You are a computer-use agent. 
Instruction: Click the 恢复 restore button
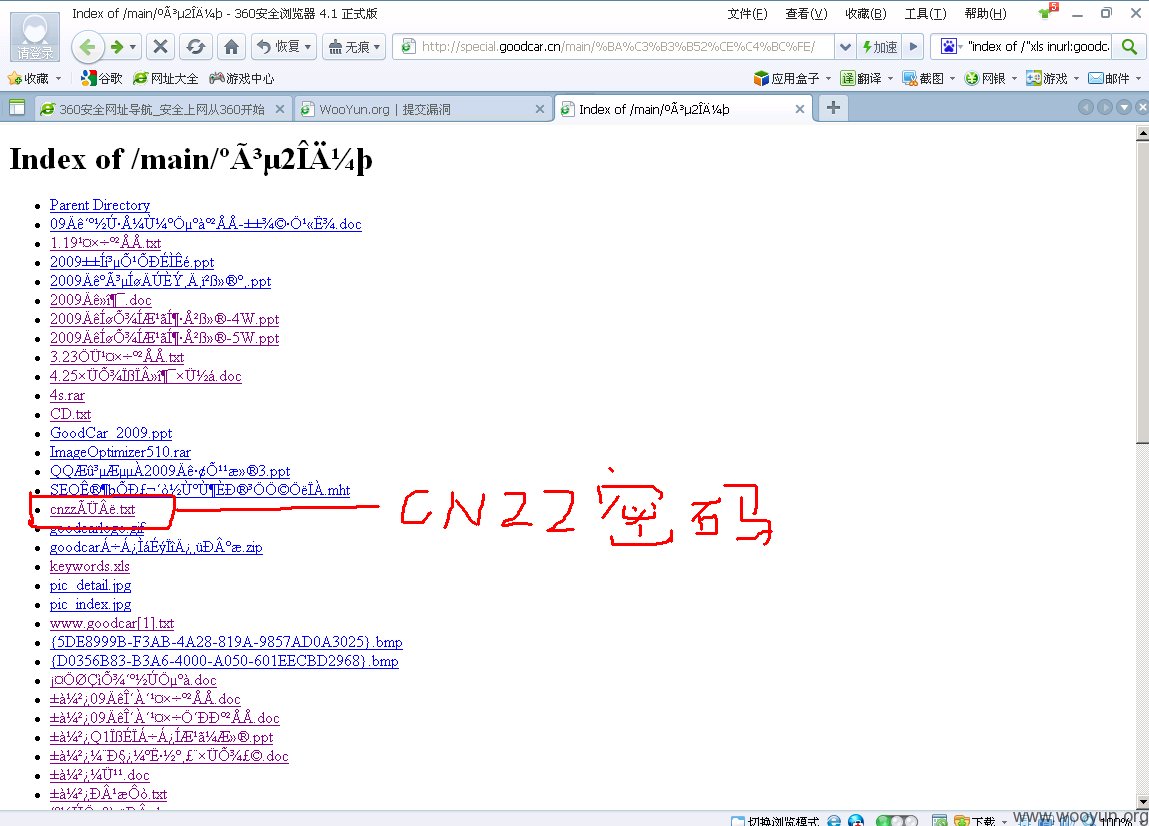pyautogui.click(x=284, y=47)
